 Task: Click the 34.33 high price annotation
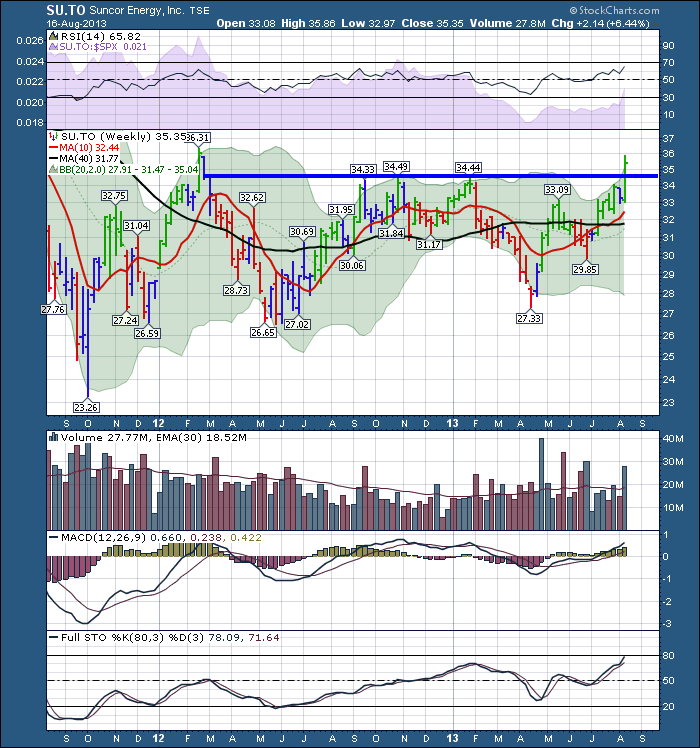click(x=363, y=169)
